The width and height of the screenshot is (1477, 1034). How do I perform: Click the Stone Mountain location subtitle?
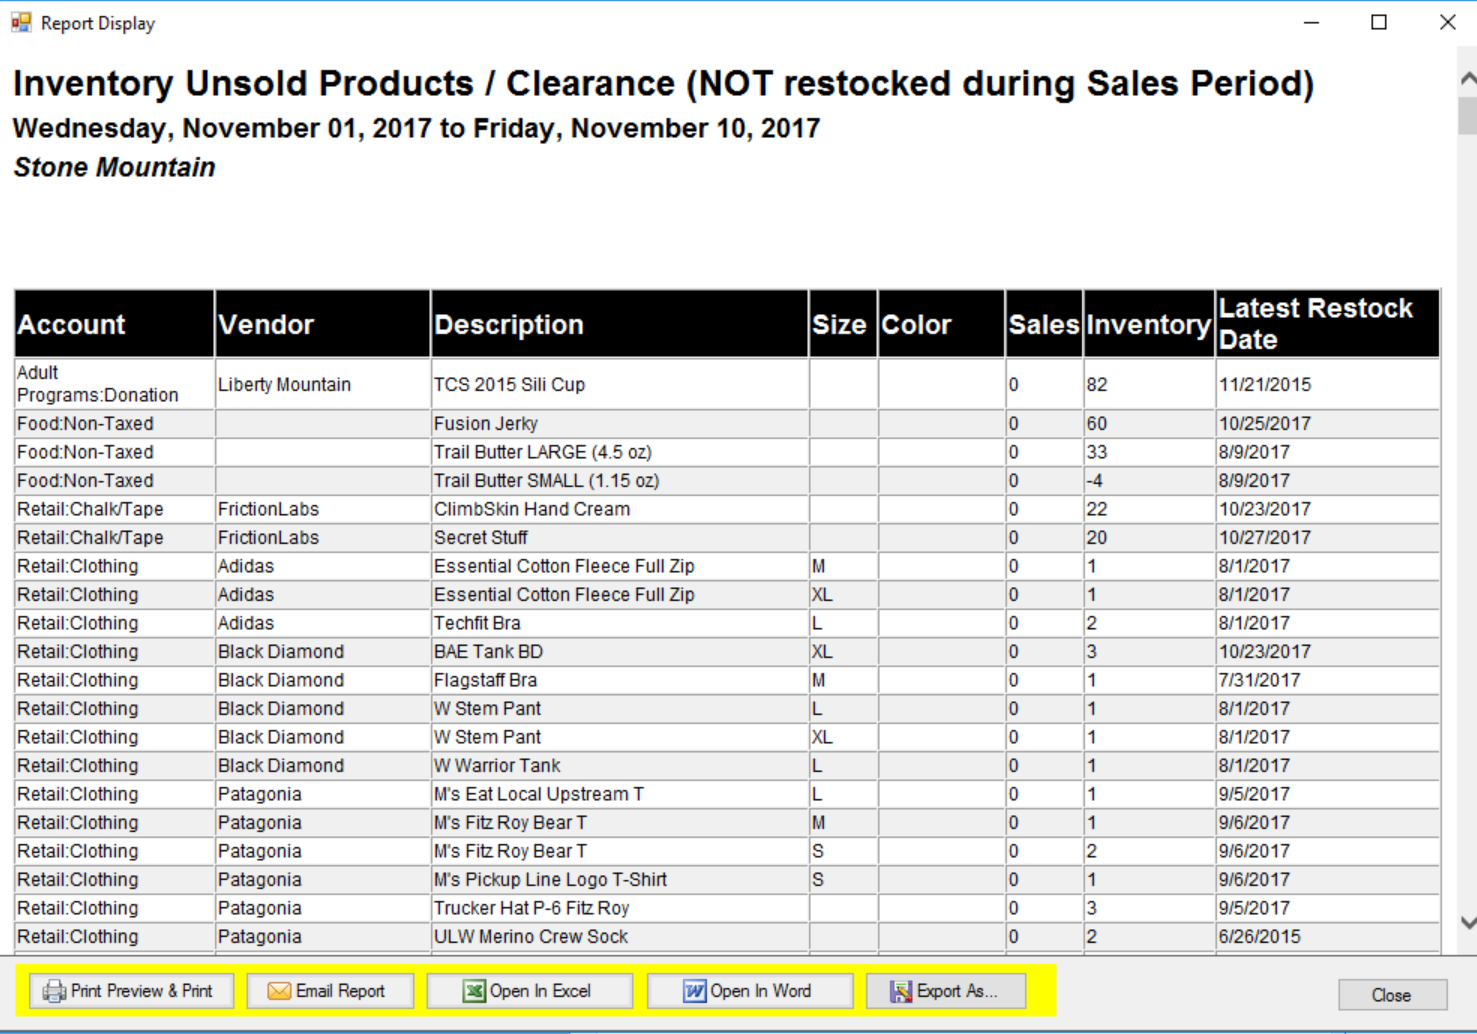pos(114,167)
